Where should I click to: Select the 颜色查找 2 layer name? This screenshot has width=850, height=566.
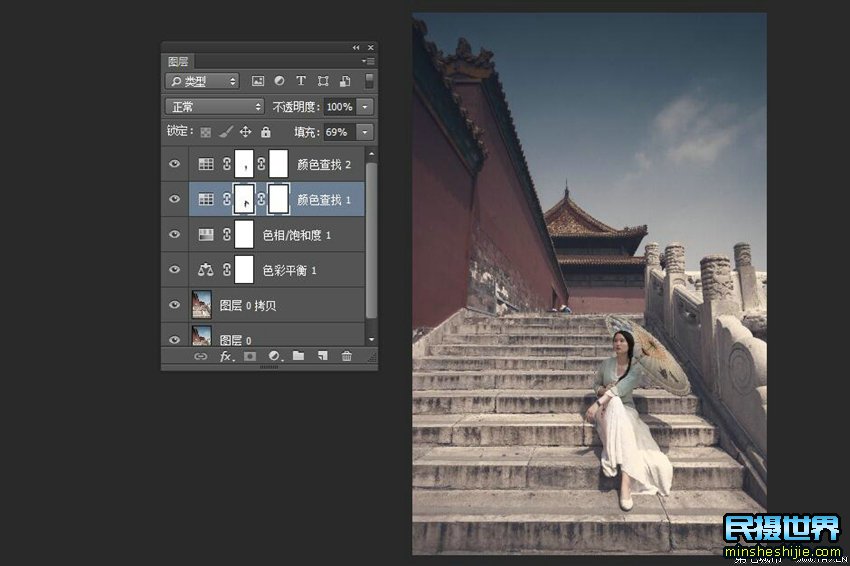point(324,164)
